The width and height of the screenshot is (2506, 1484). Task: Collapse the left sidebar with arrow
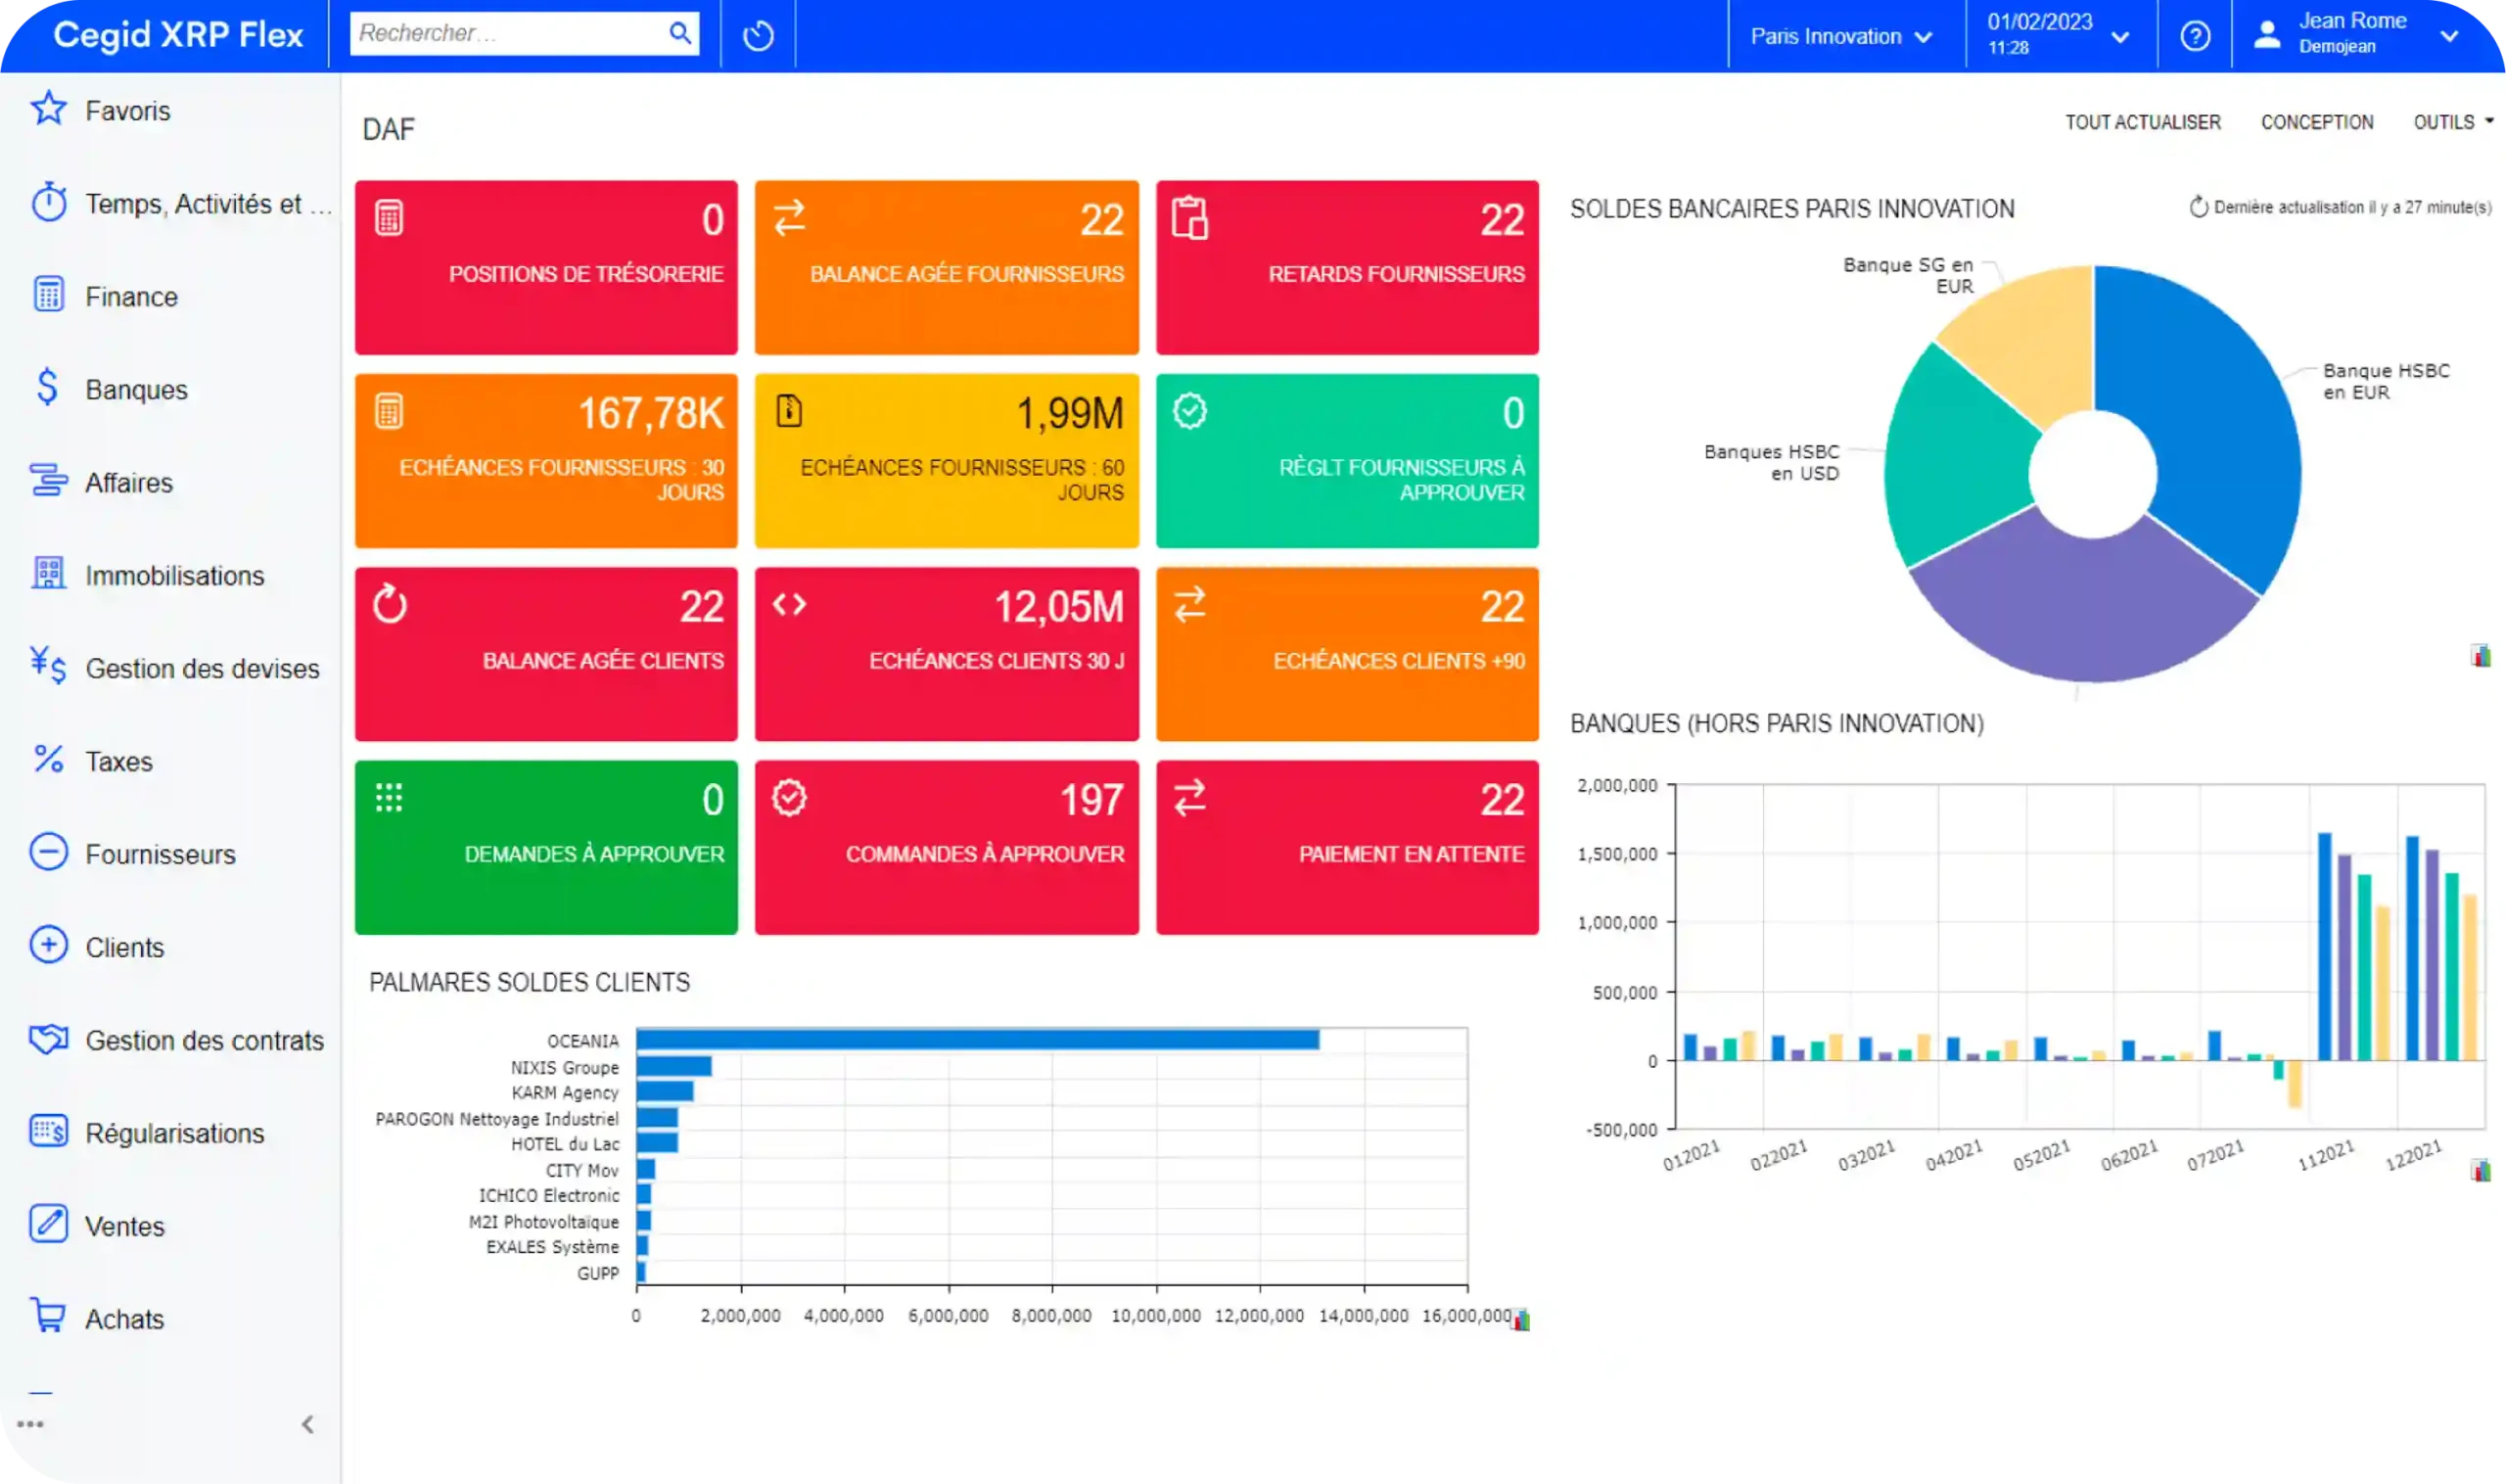[308, 1424]
